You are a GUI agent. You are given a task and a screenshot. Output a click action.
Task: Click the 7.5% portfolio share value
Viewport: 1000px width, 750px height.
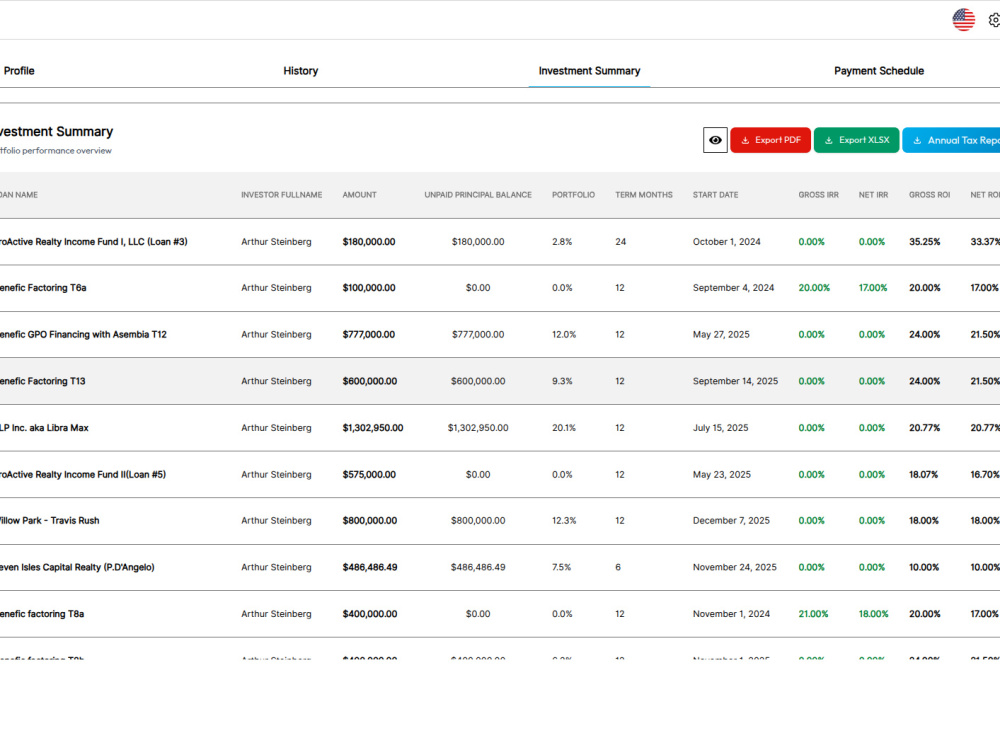click(x=561, y=568)
